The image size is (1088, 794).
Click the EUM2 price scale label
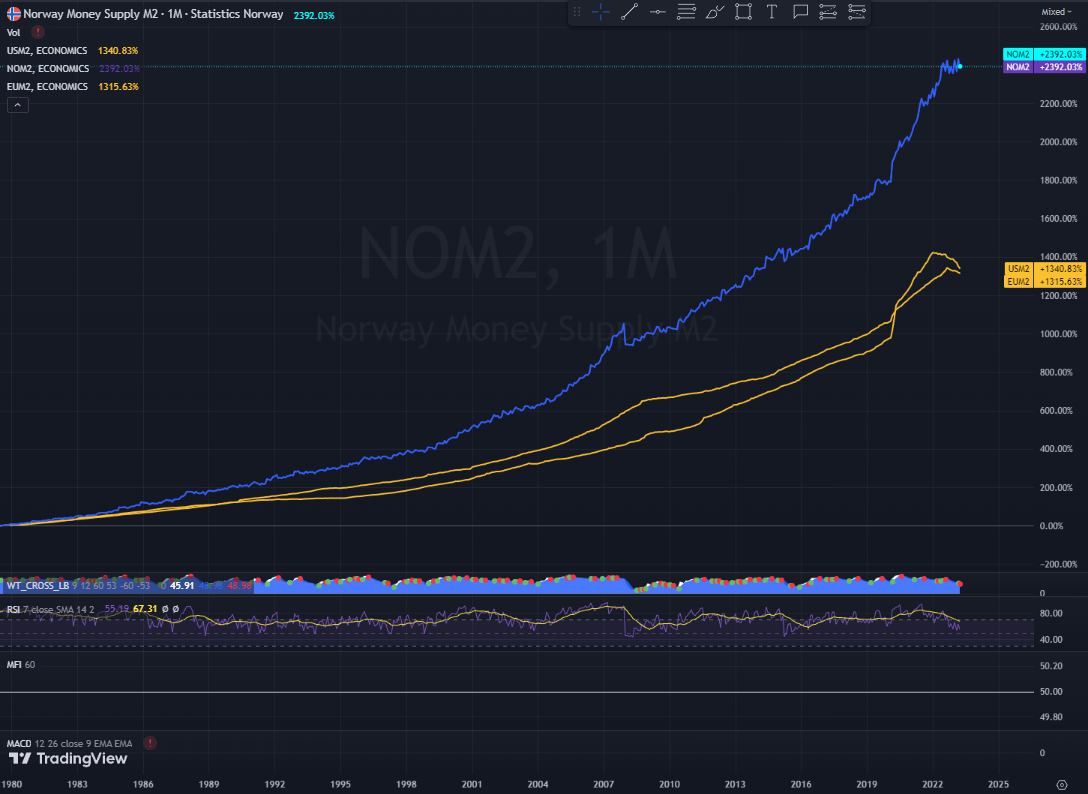coord(1044,282)
